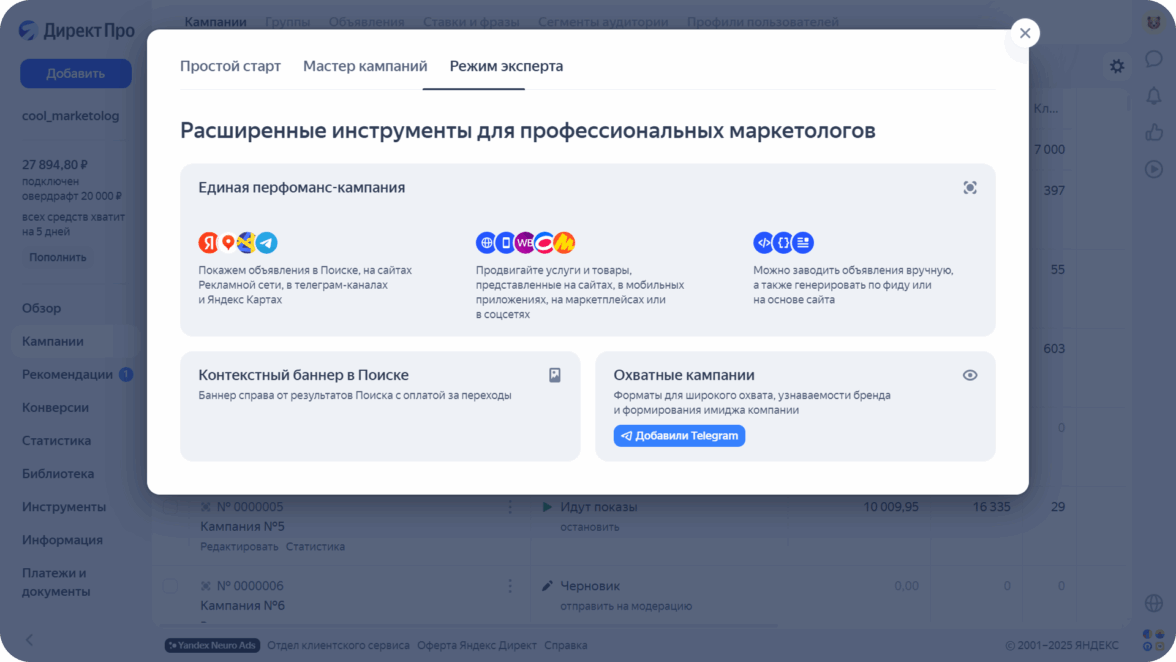Click the Wildberries WB icon

(x=525, y=242)
